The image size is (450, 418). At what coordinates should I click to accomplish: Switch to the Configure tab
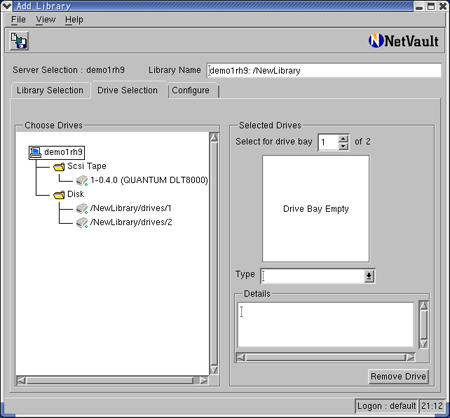tap(191, 91)
